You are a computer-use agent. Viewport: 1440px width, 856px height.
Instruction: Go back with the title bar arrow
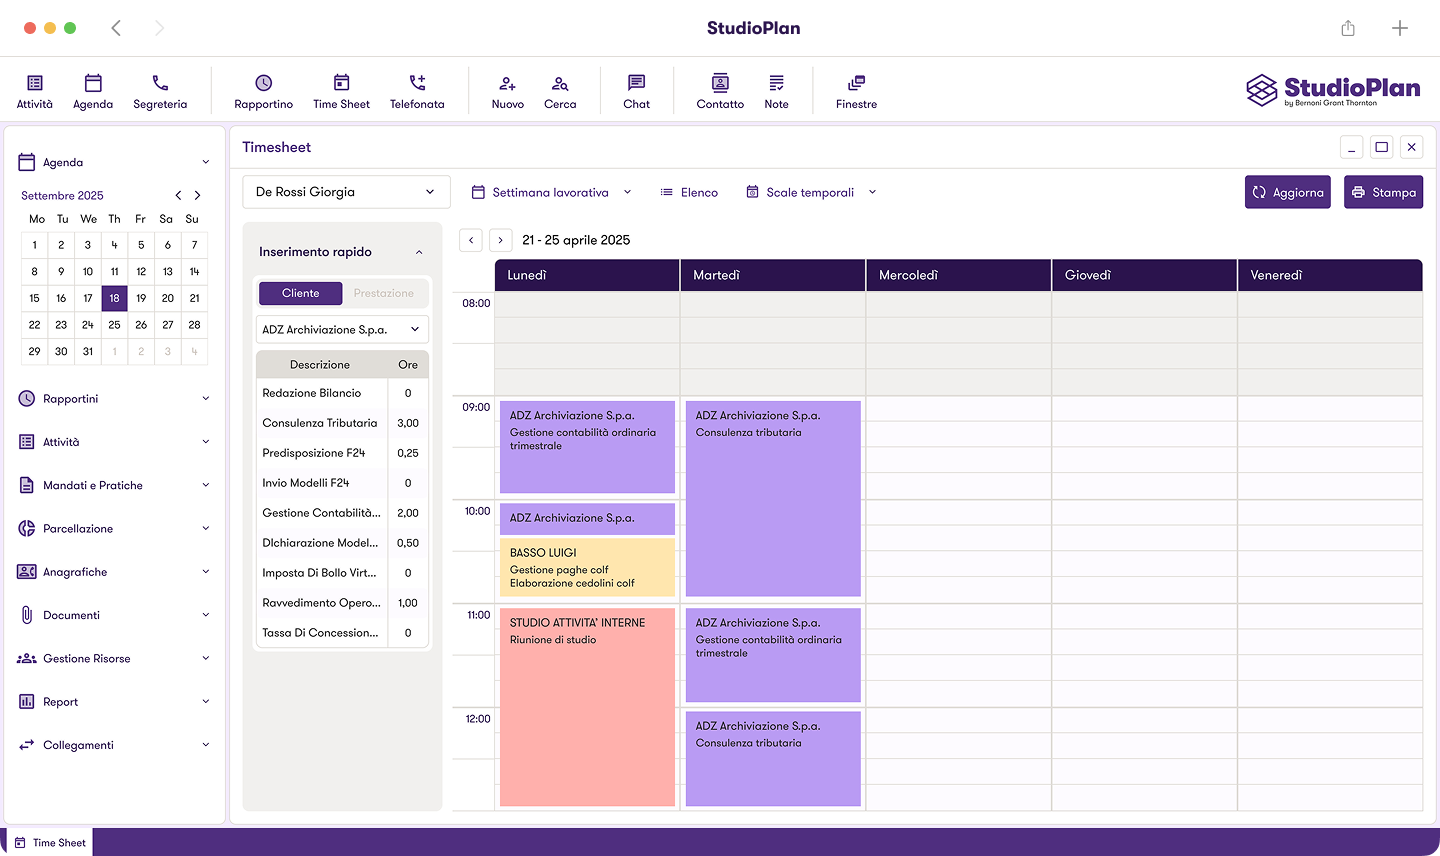pyautogui.click(x=116, y=28)
